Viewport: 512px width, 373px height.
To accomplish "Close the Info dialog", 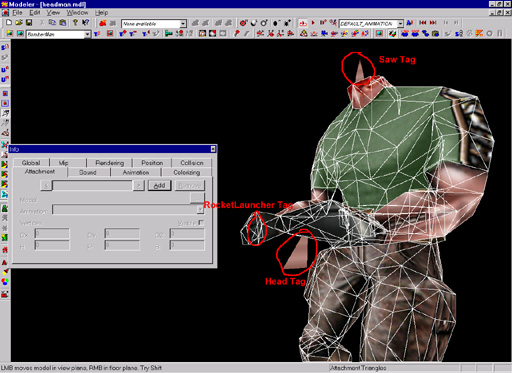I will 213,149.
